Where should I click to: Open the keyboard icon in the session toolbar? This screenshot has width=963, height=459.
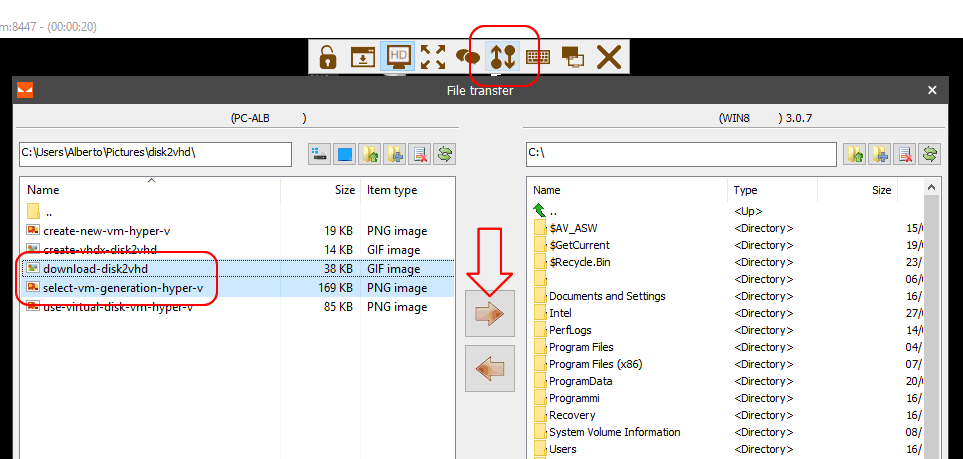coord(539,58)
